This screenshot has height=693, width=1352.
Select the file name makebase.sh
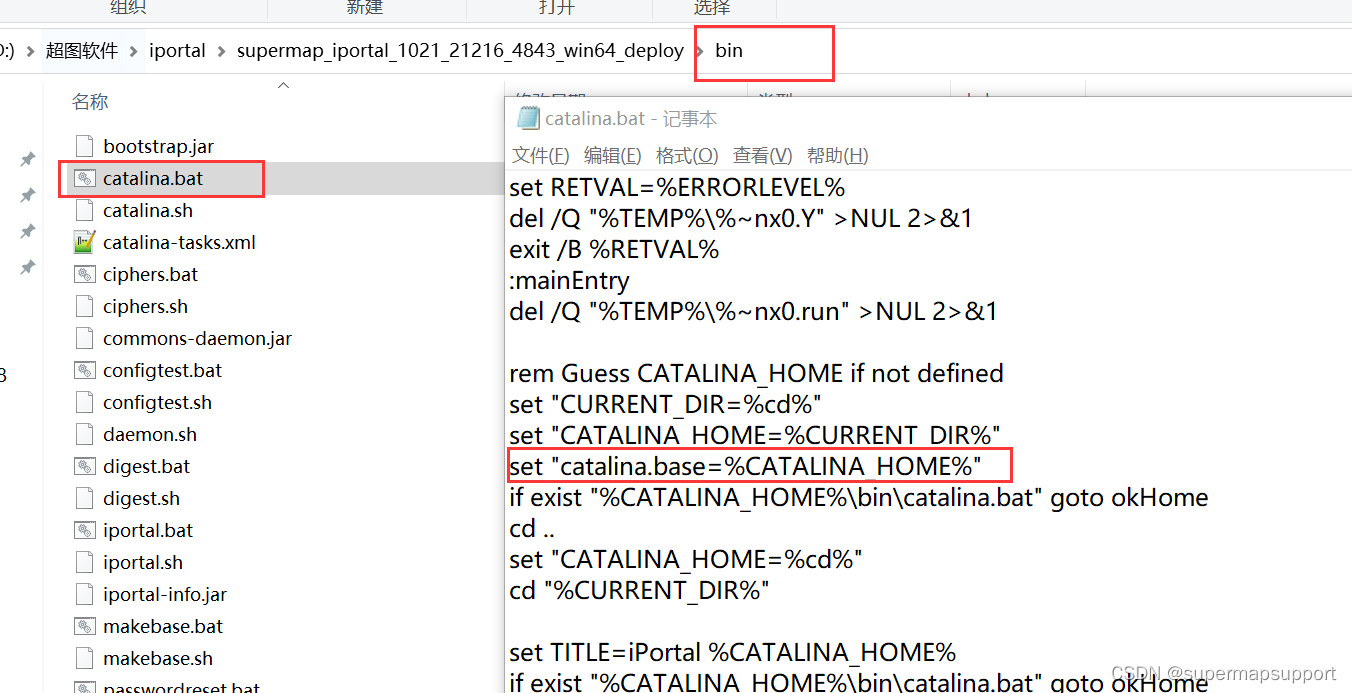(158, 658)
